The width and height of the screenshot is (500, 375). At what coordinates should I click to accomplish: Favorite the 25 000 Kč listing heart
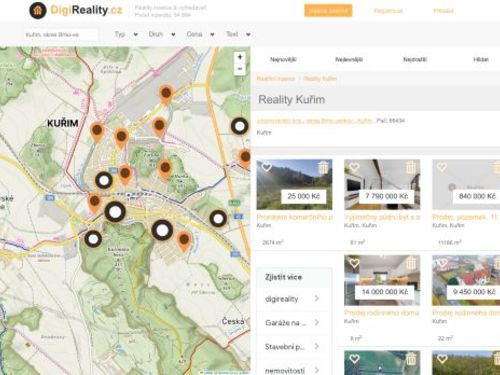coord(266,167)
